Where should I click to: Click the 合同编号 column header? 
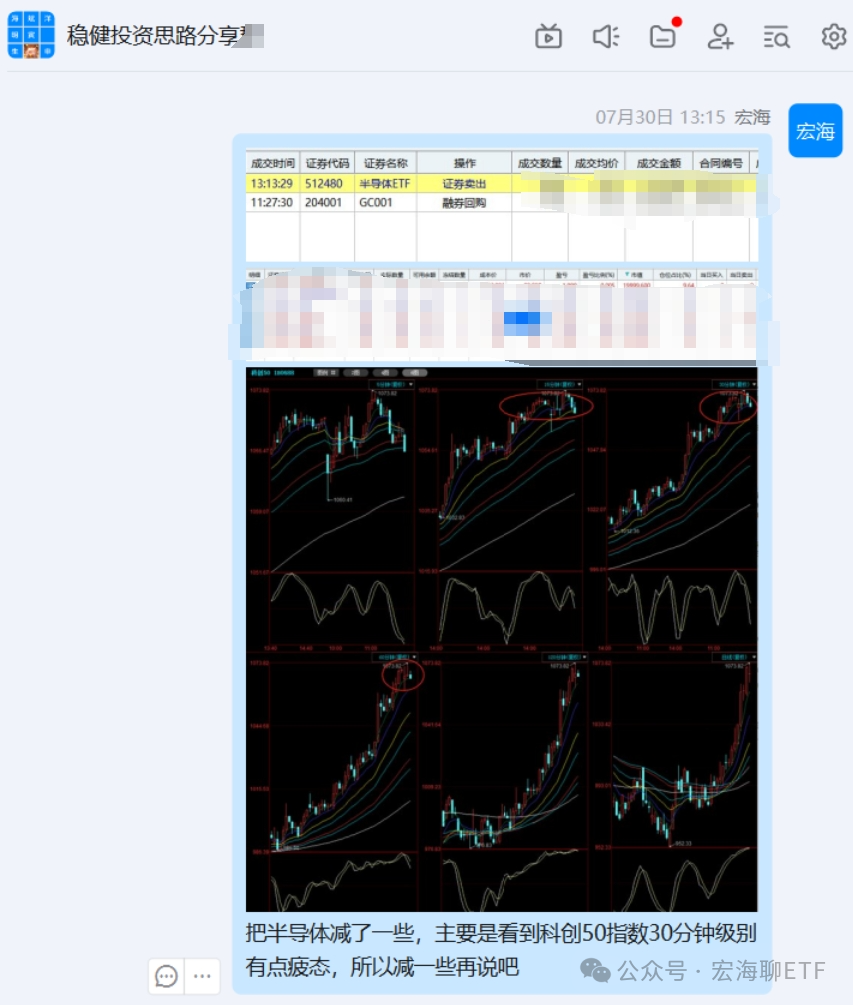click(x=720, y=163)
